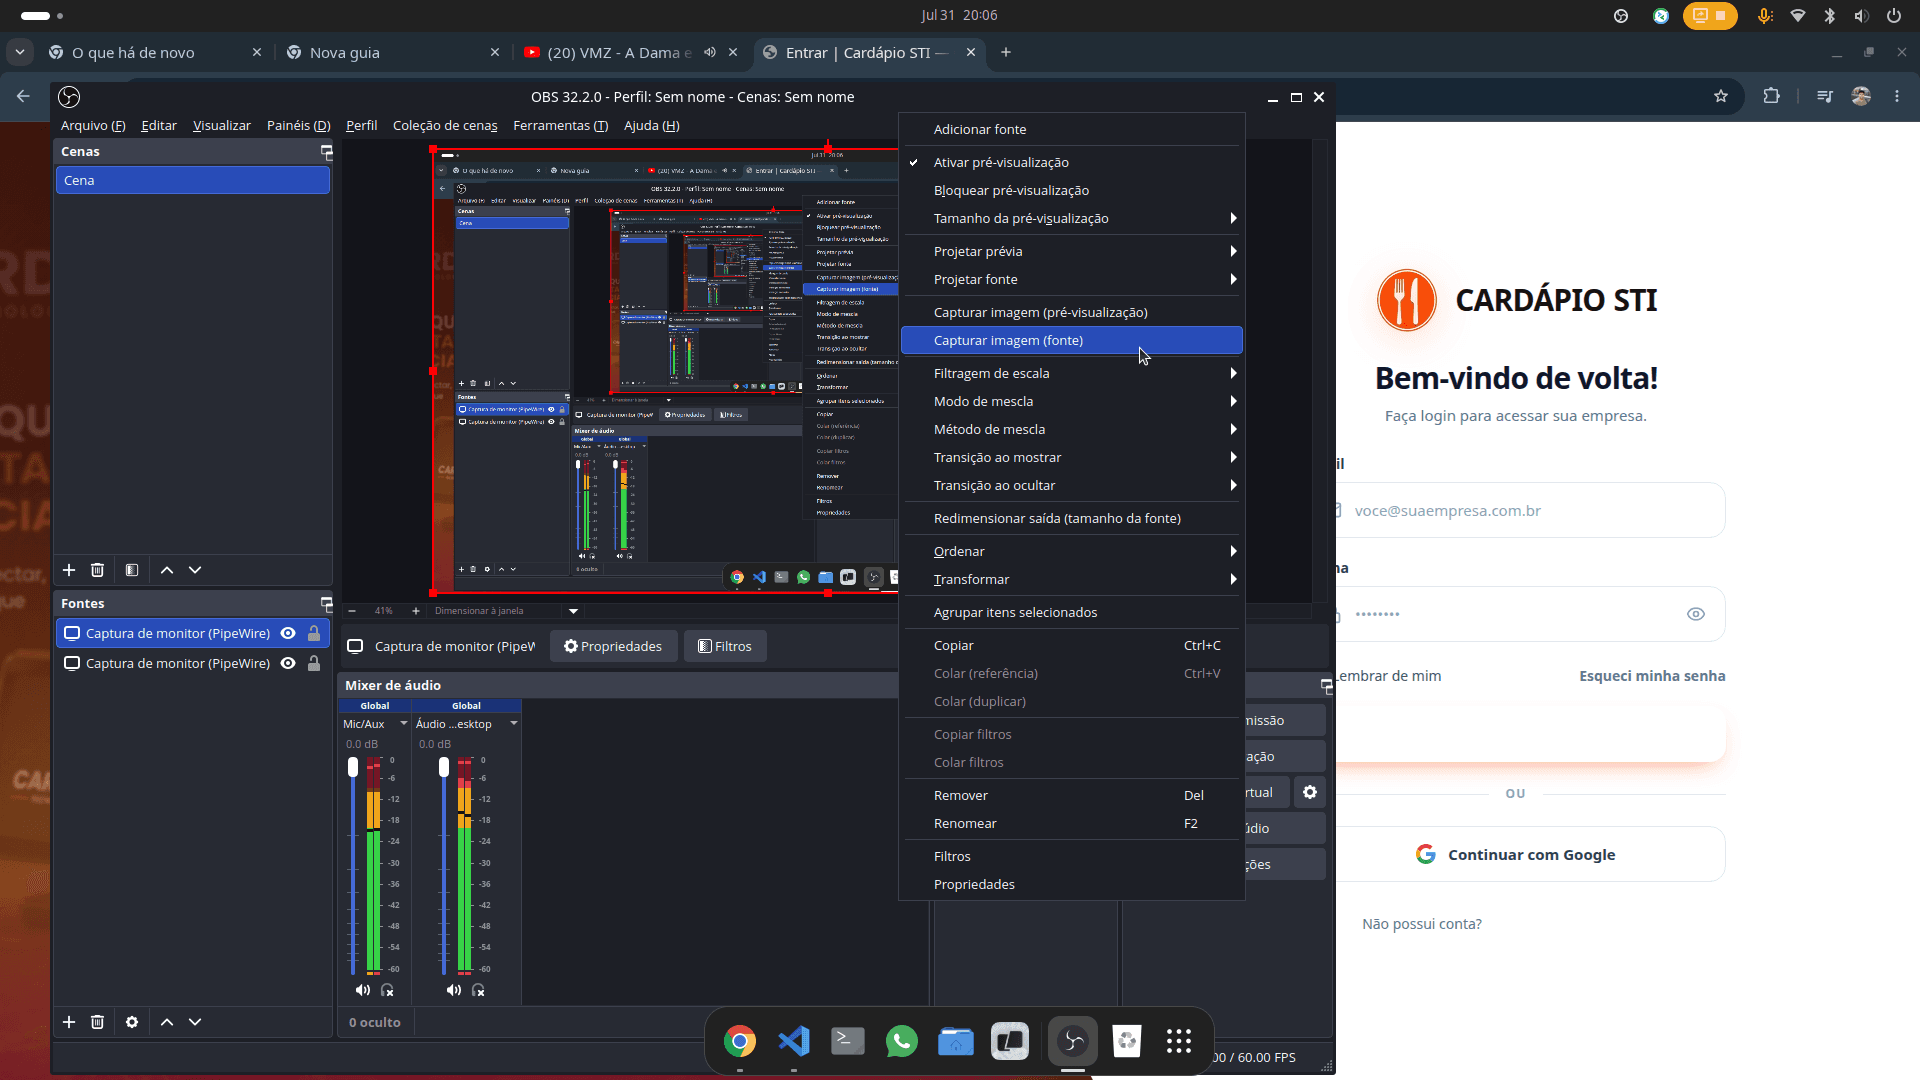Click the email input field
1920x1080 pixels.
1530,510
